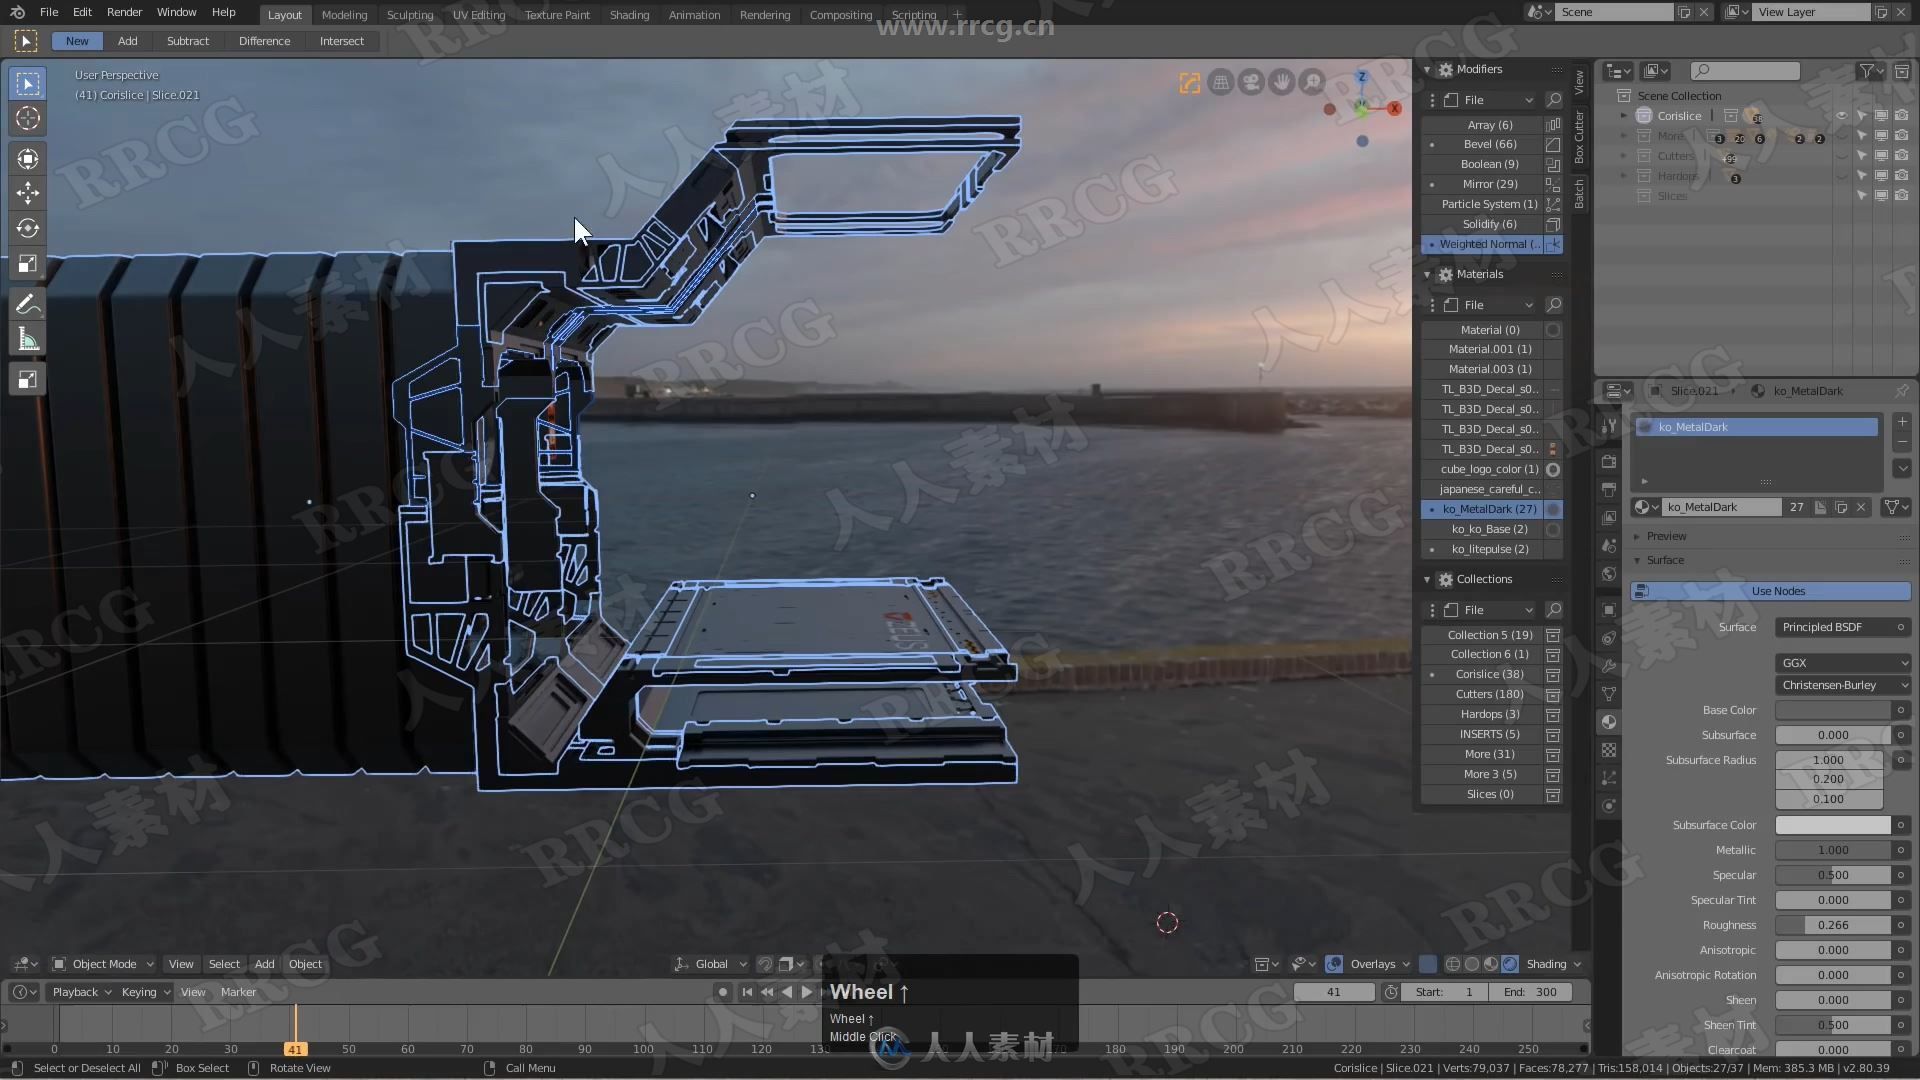Click the New boolean operation button
The image size is (1920, 1080).
[76, 40]
